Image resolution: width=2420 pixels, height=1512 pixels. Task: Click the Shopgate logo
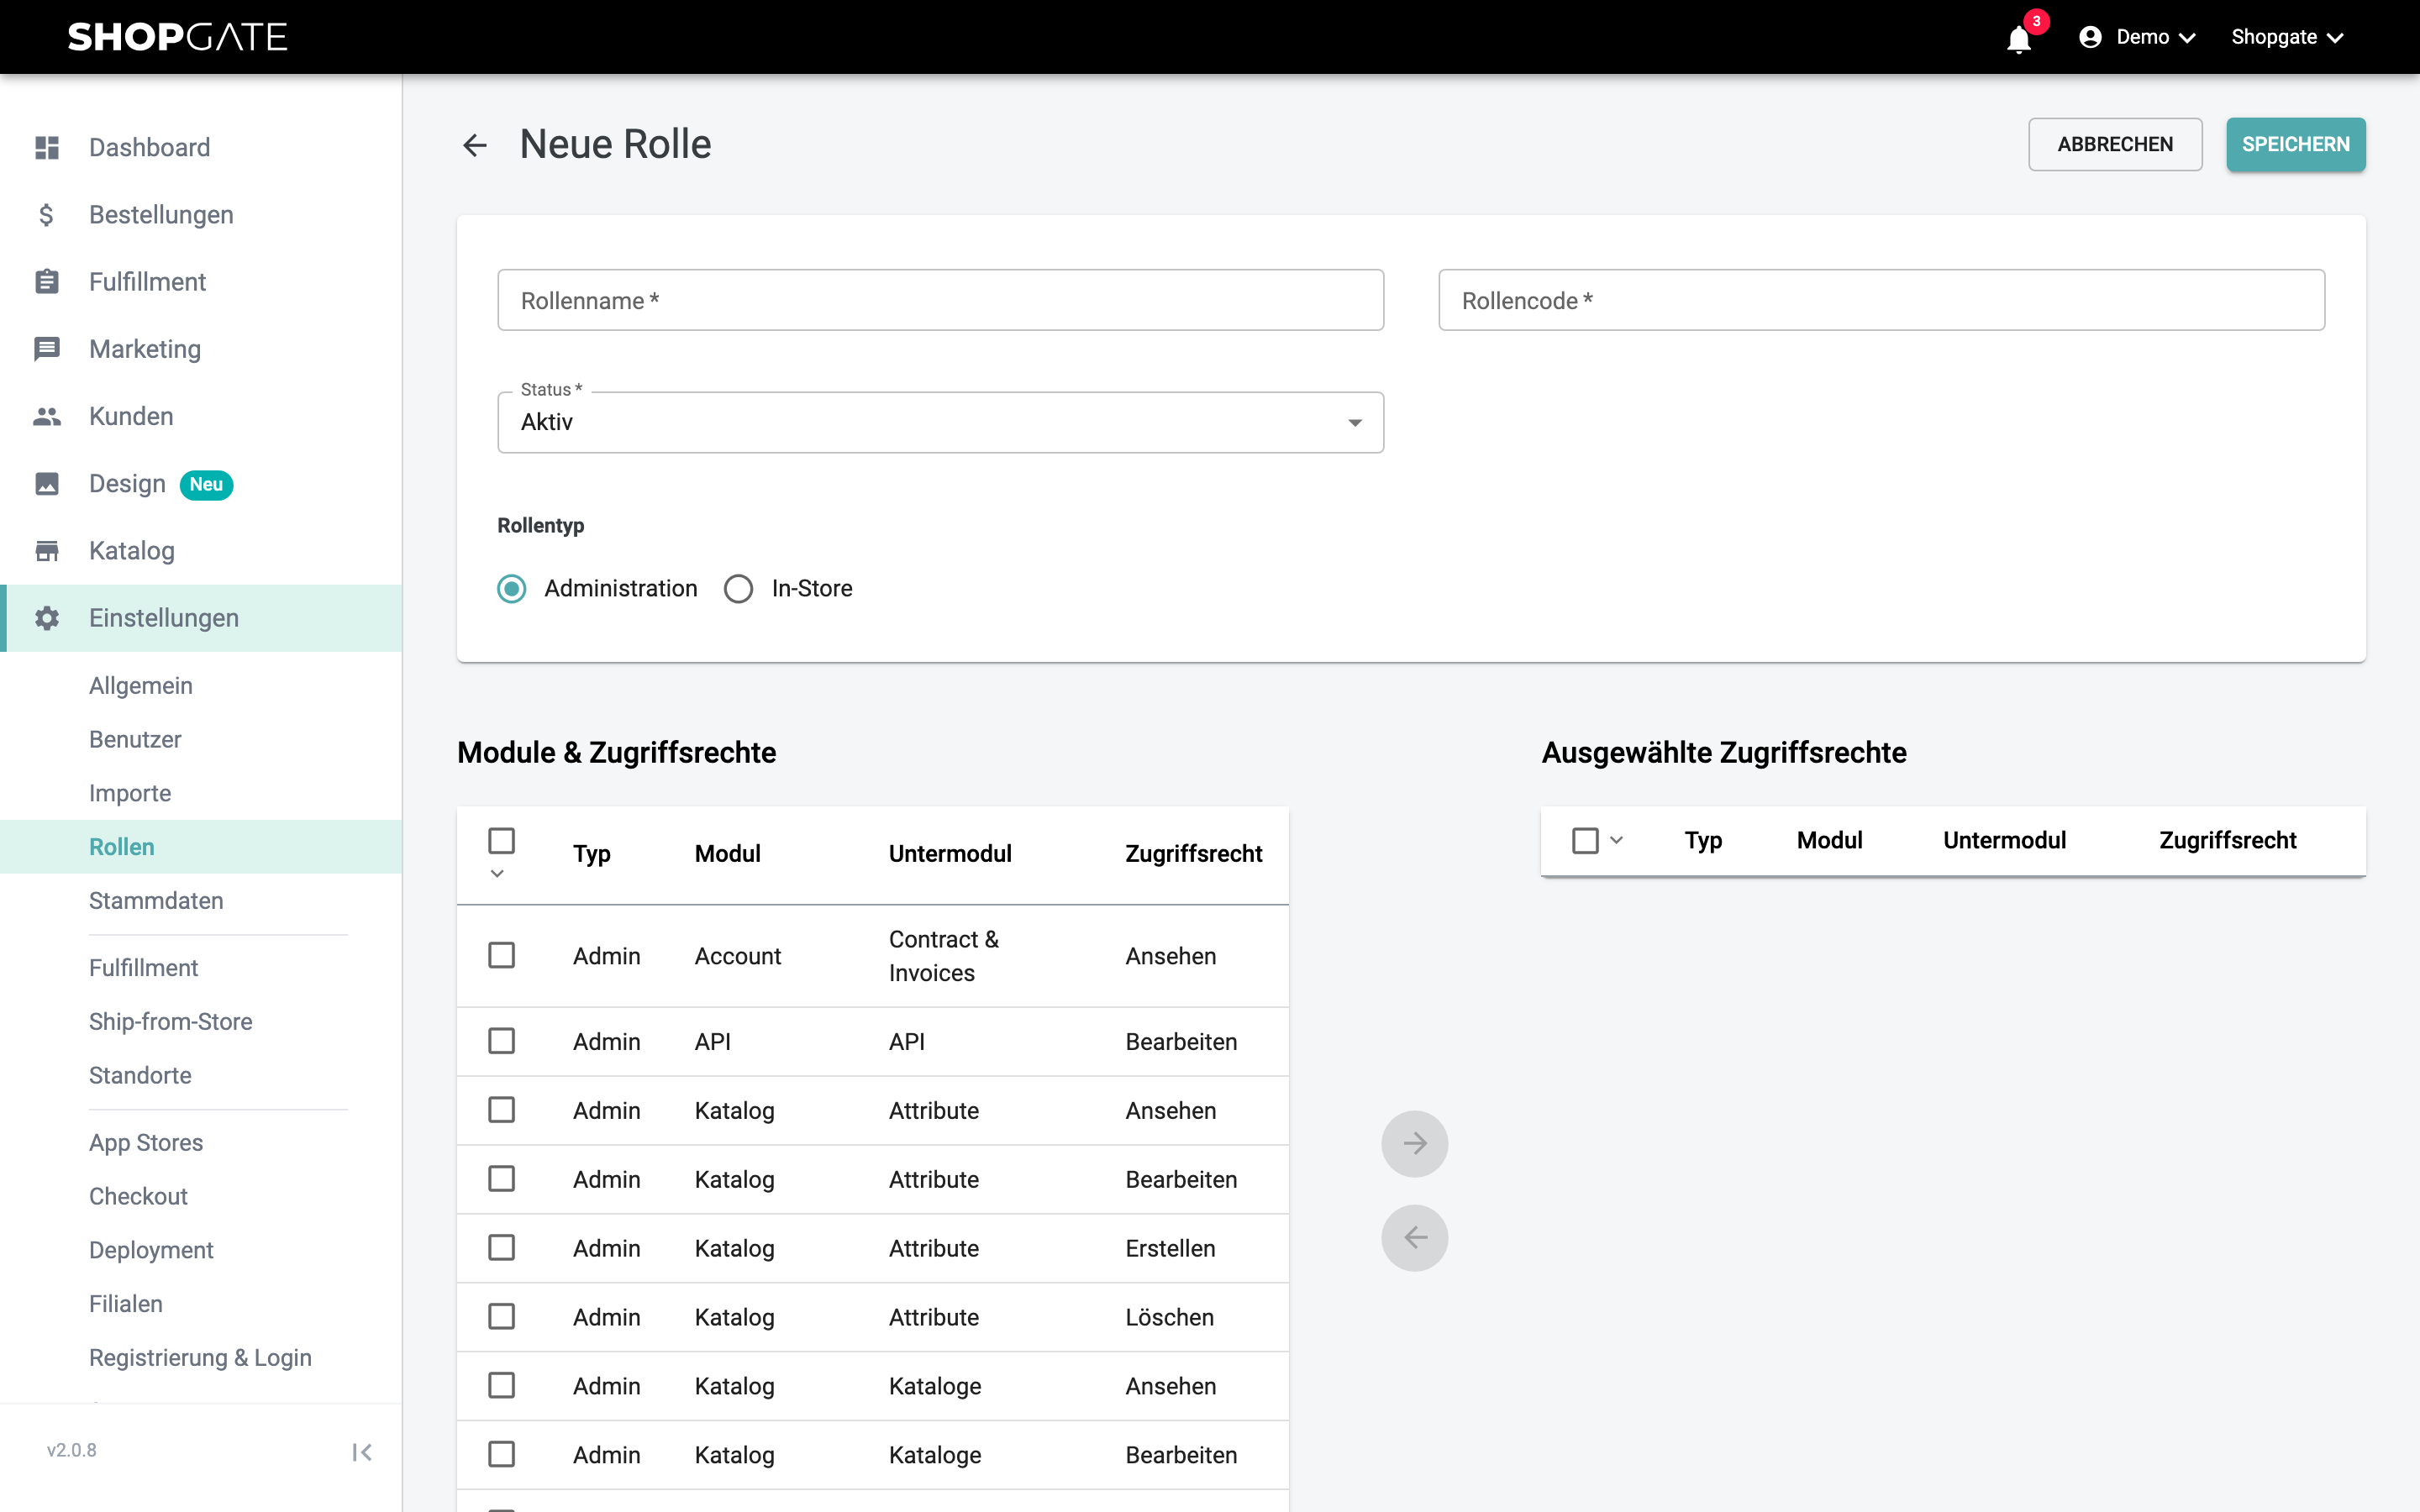click(177, 37)
